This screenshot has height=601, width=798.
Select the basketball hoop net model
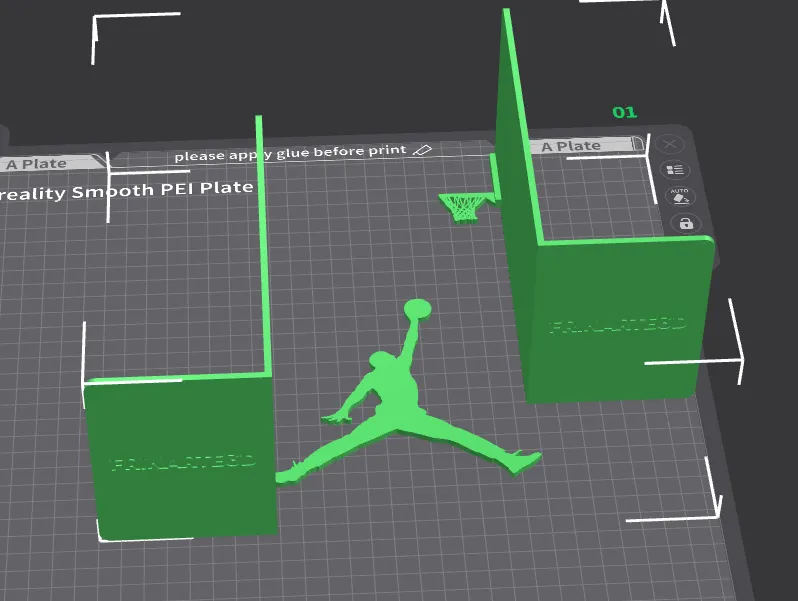pos(464,207)
